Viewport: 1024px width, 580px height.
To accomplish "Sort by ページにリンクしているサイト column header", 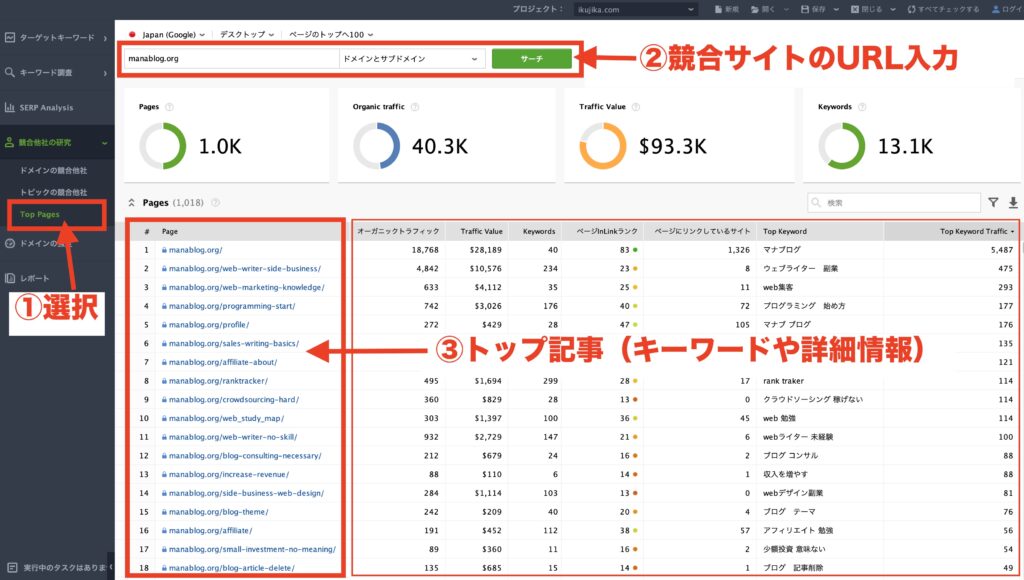I will point(702,231).
